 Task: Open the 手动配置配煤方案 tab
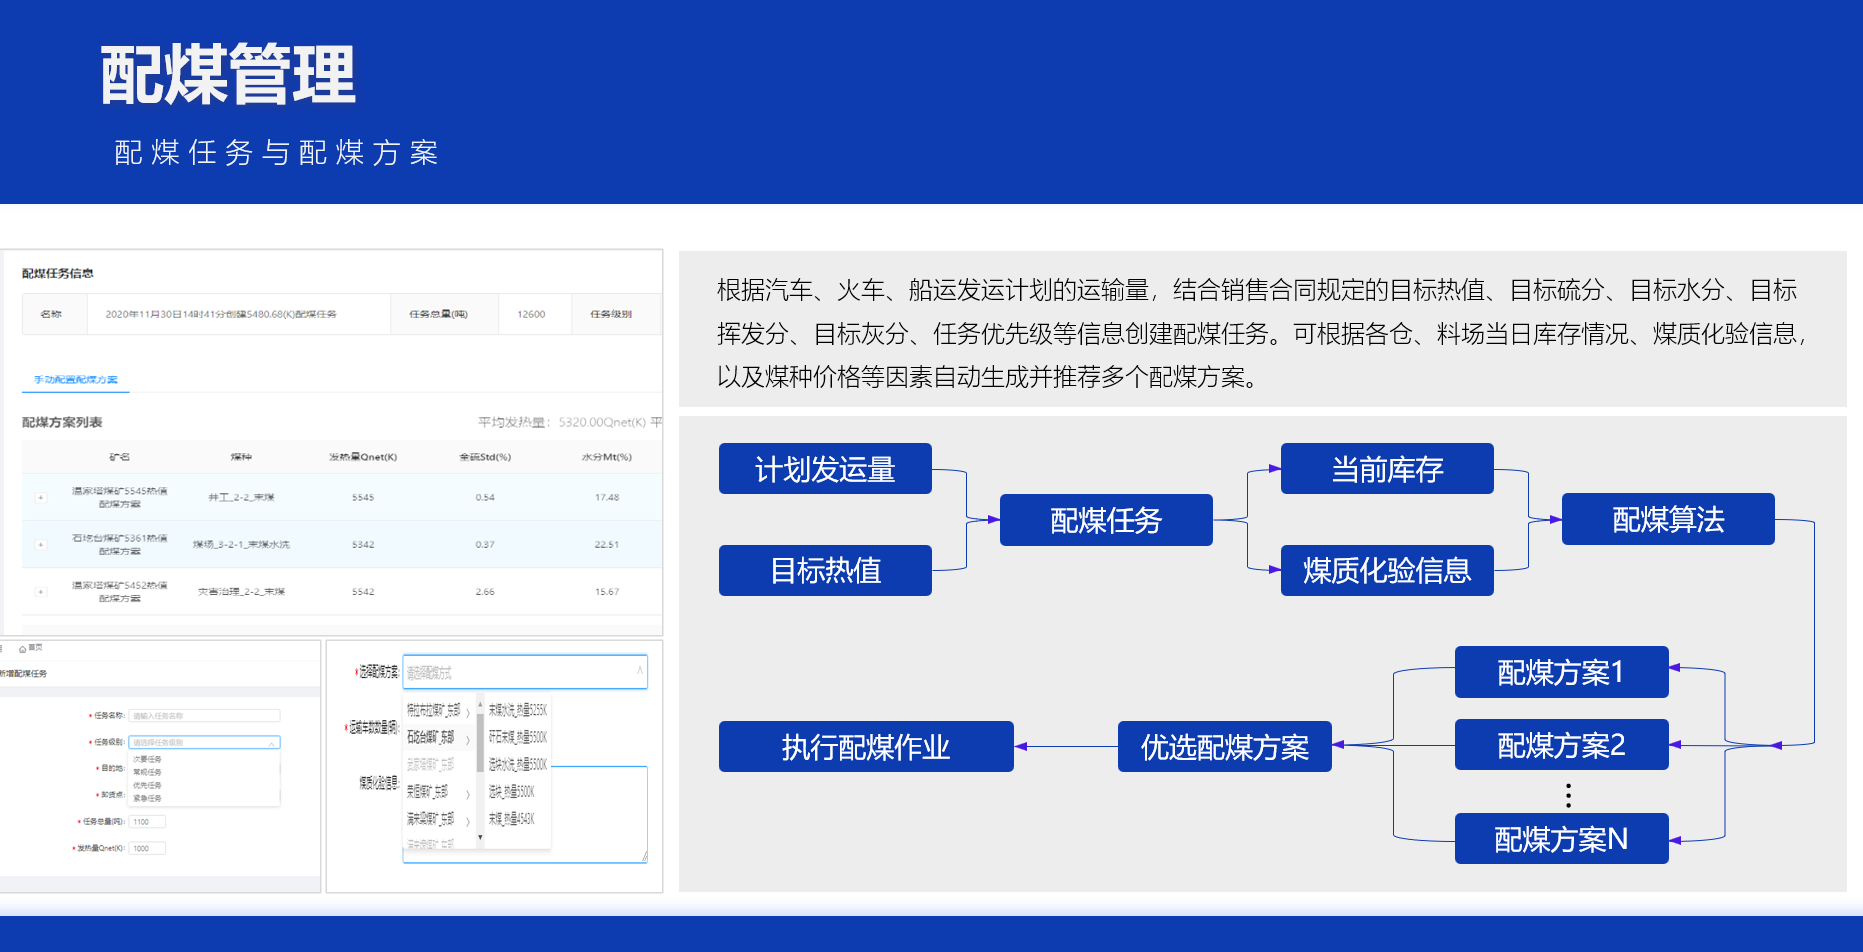pyautogui.click(x=76, y=380)
